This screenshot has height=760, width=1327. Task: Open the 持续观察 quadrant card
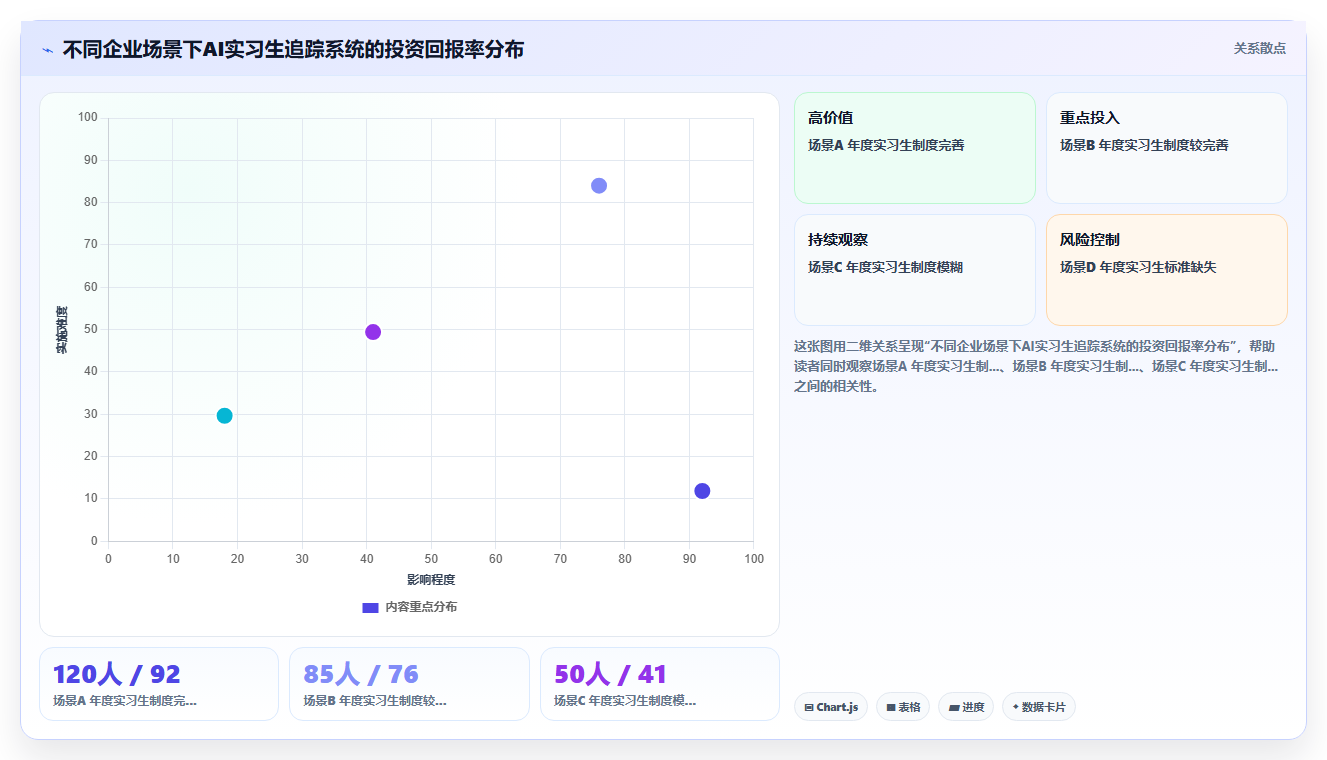click(915, 270)
